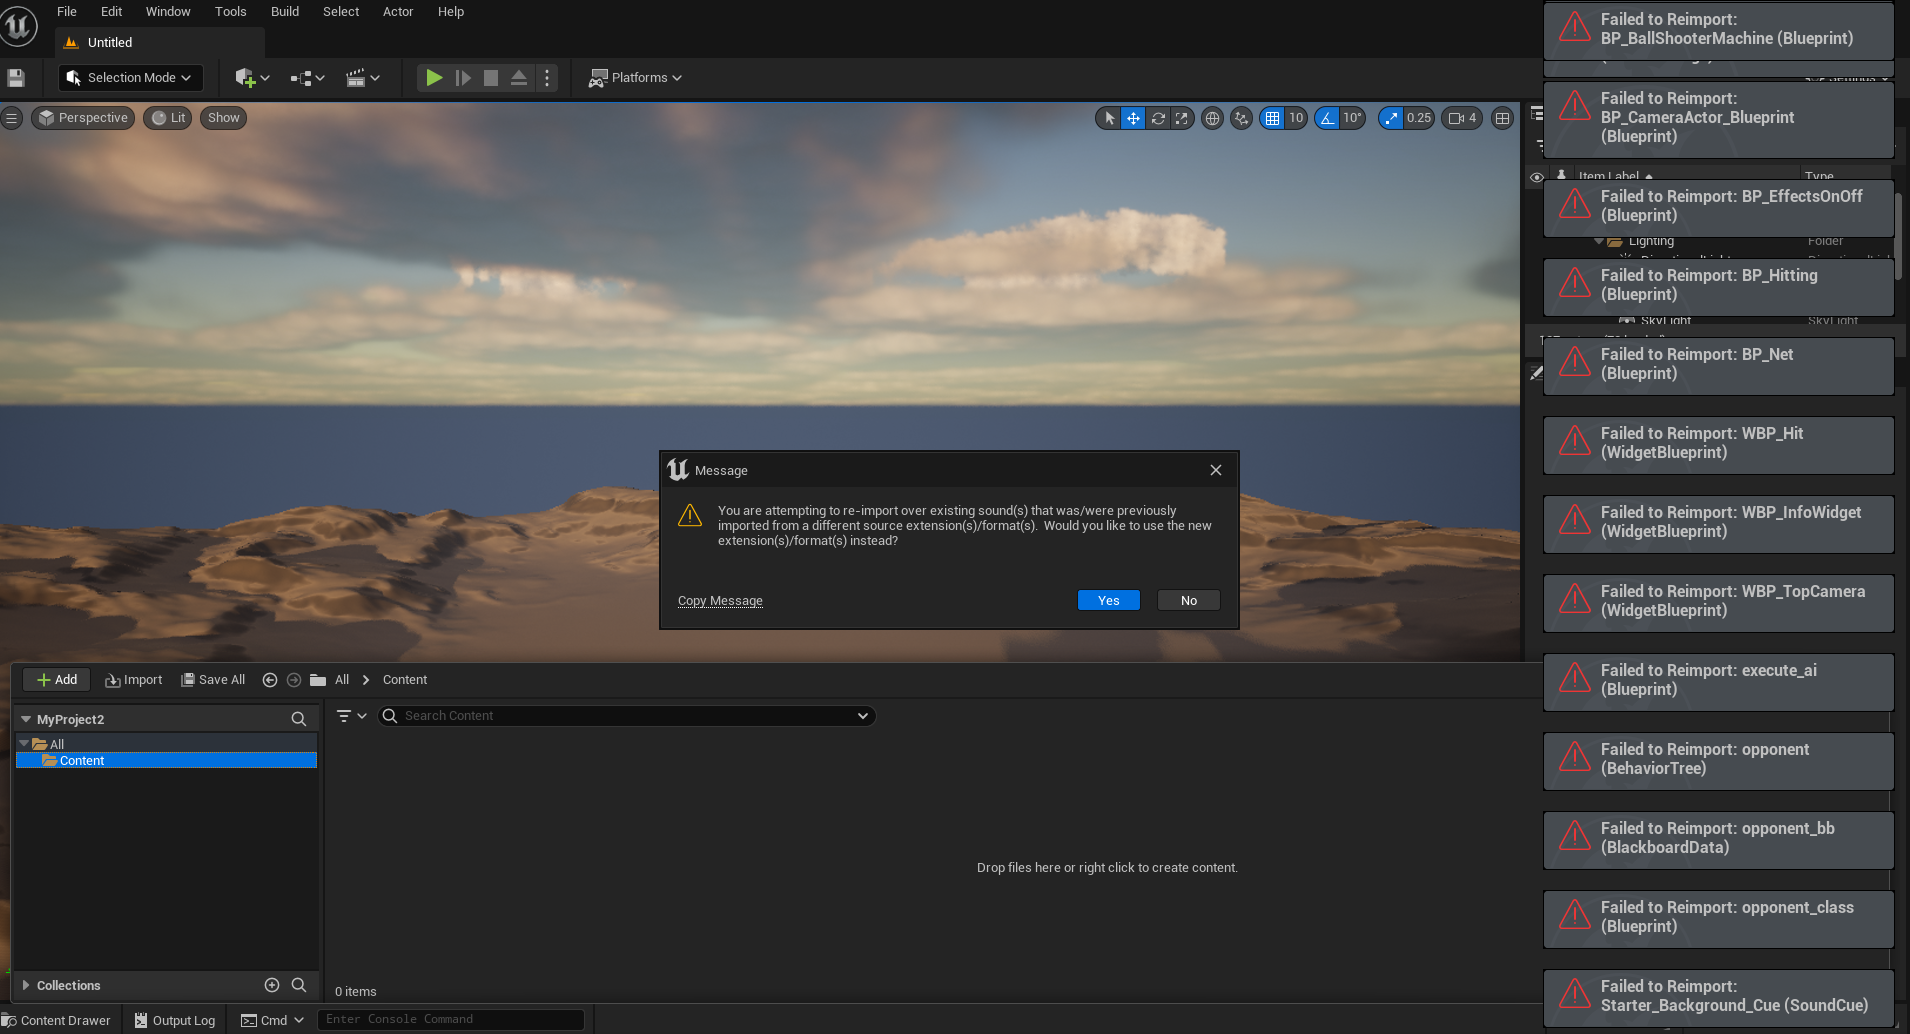The width and height of the screenshot is (1910, 1034).
Task: Open the Selection Mode dropdown
Action: (130, 78)
